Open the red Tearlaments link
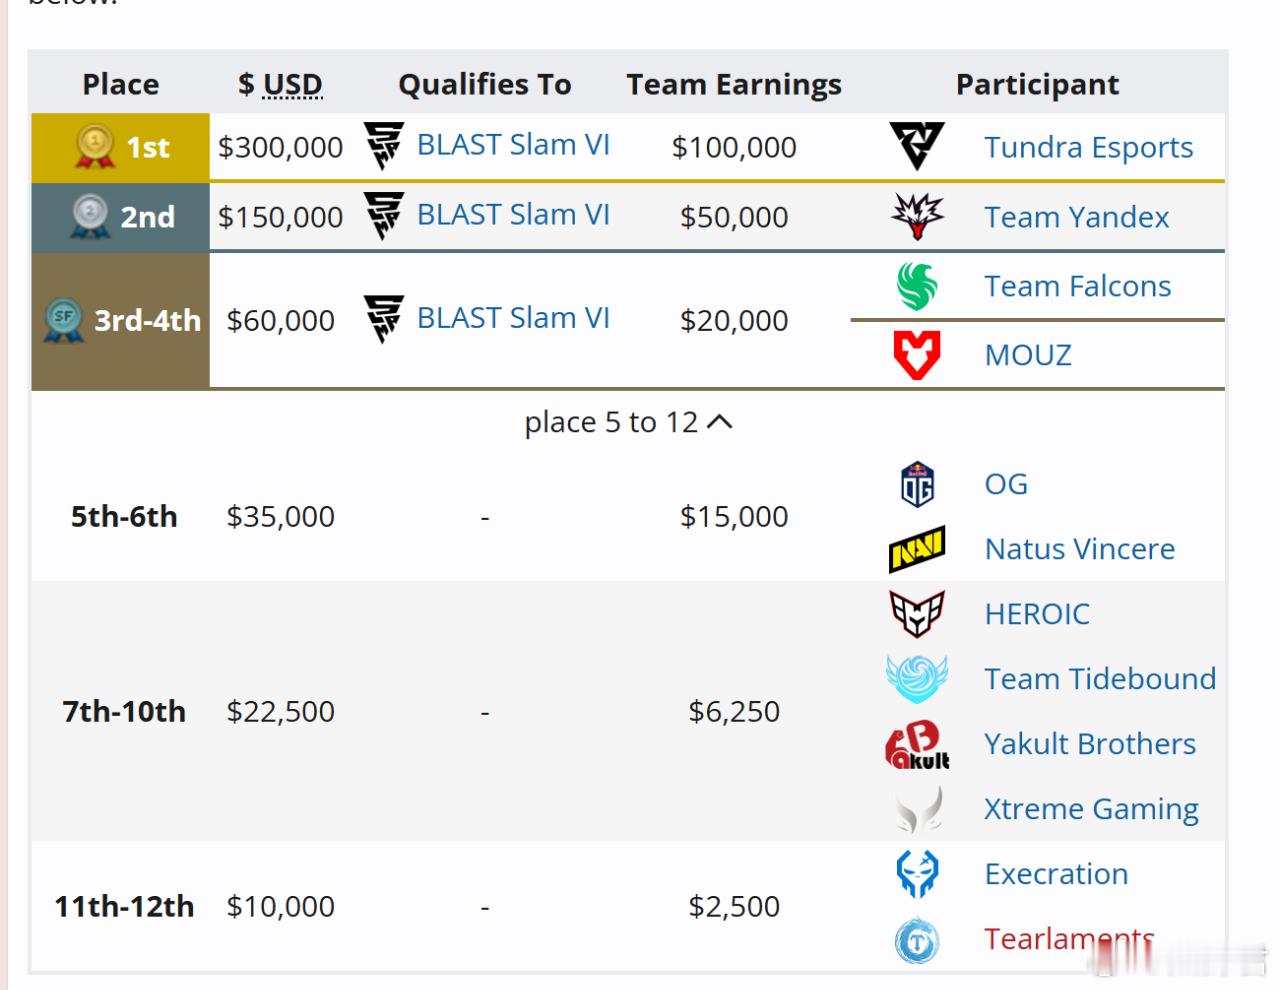Screen dimensions: 1280x990 pos(1067,939)
